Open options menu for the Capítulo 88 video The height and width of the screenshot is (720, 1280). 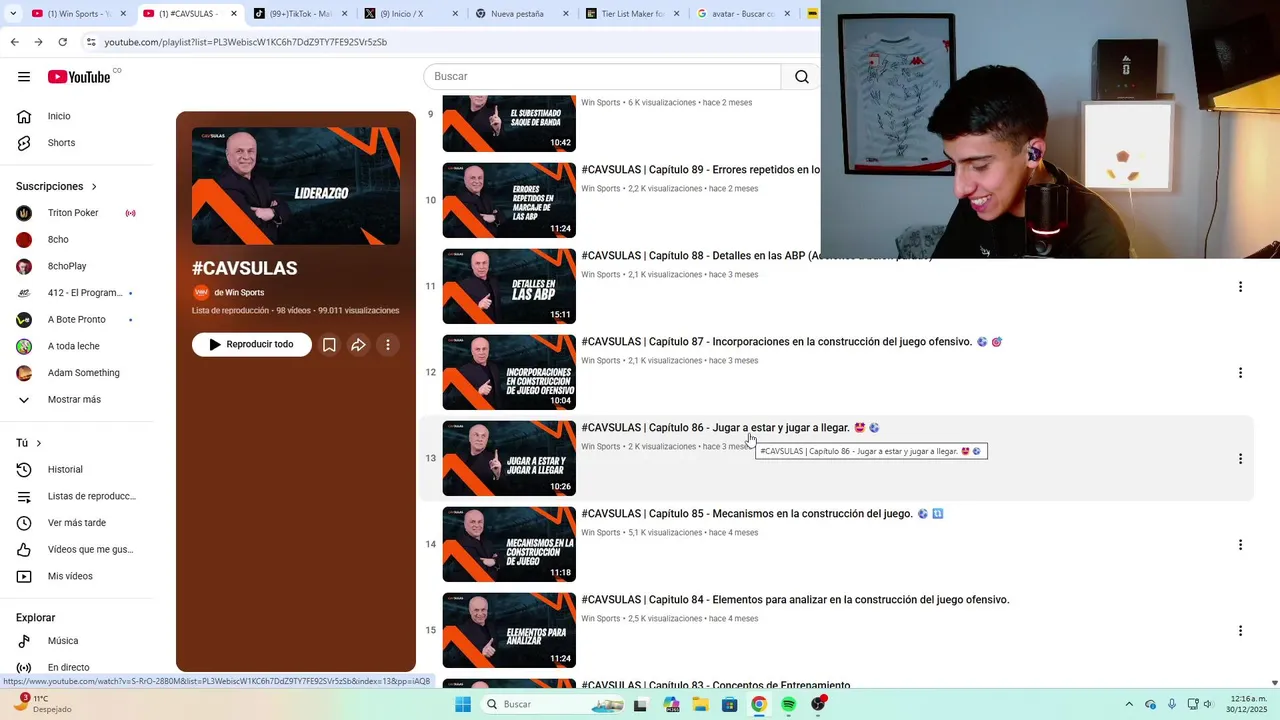point(1240,287)
